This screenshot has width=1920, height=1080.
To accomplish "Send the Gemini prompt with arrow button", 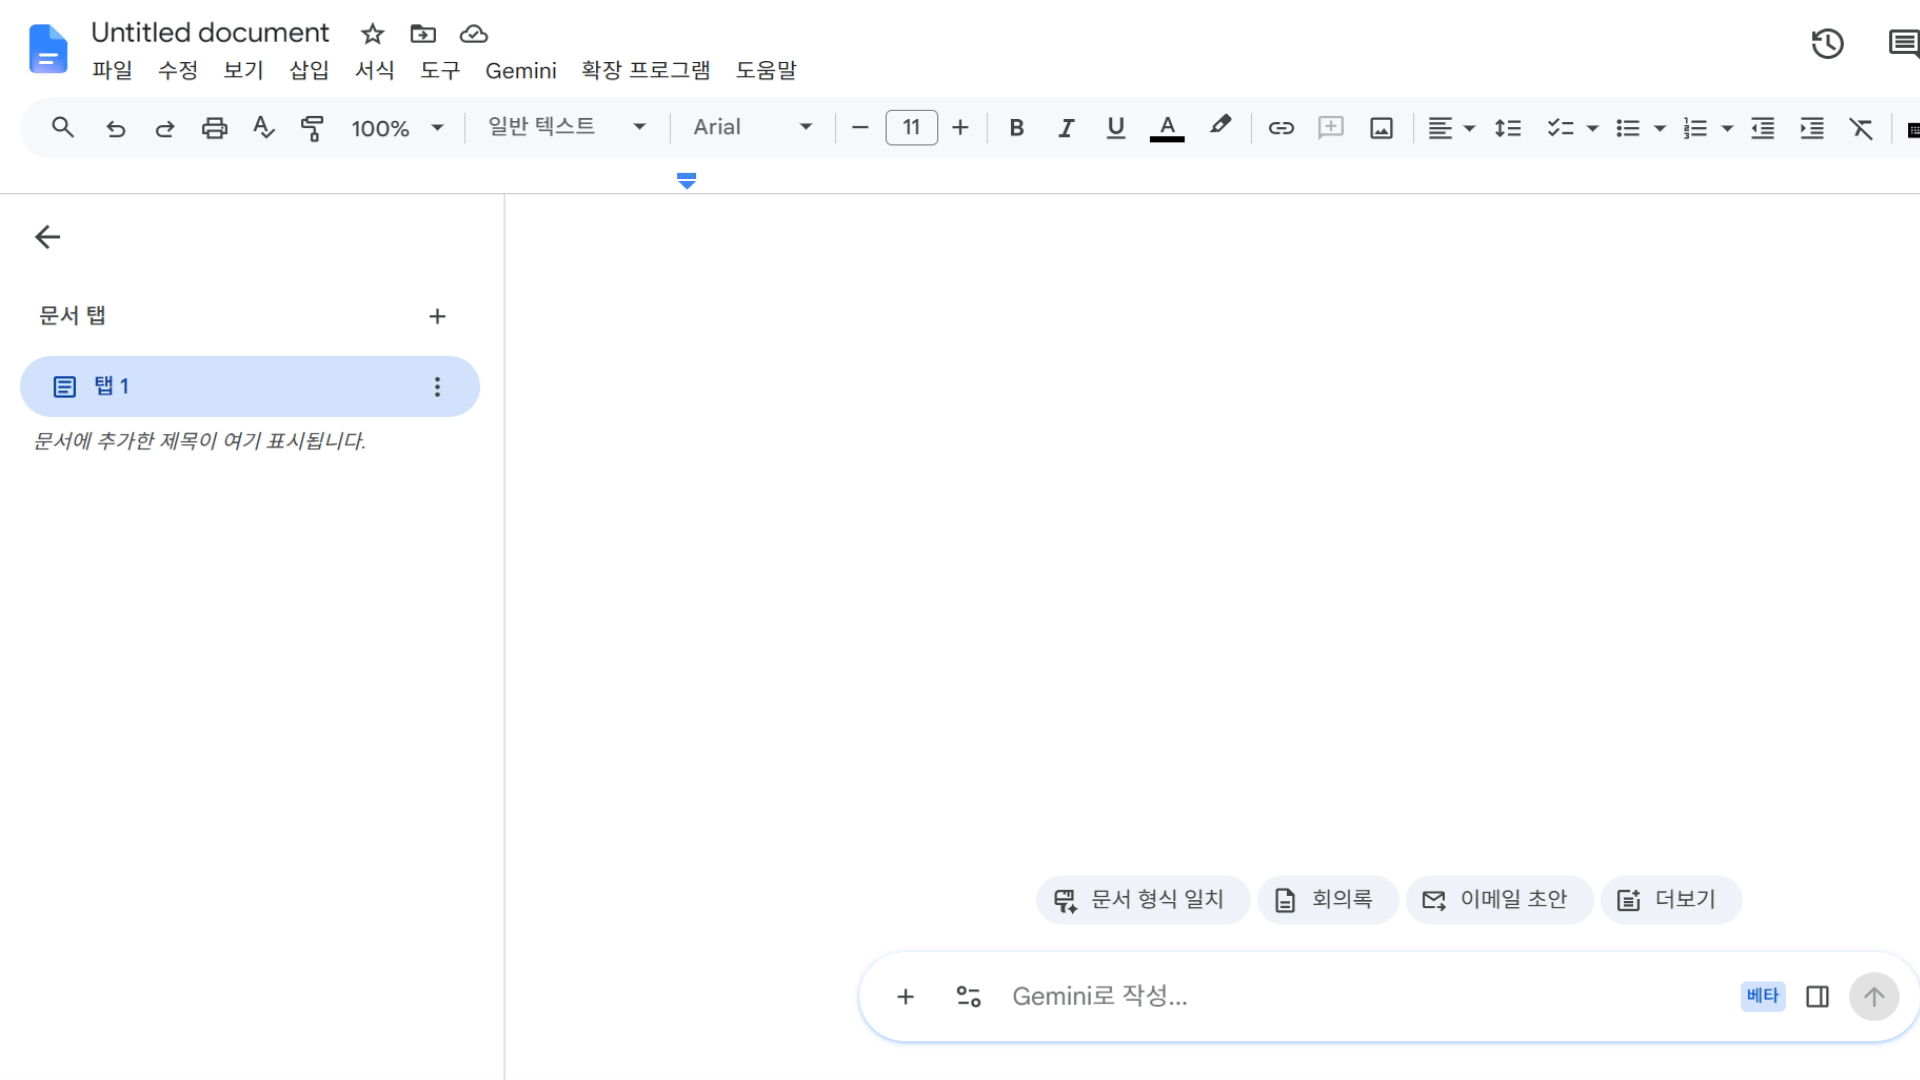I will [1874, 997].
